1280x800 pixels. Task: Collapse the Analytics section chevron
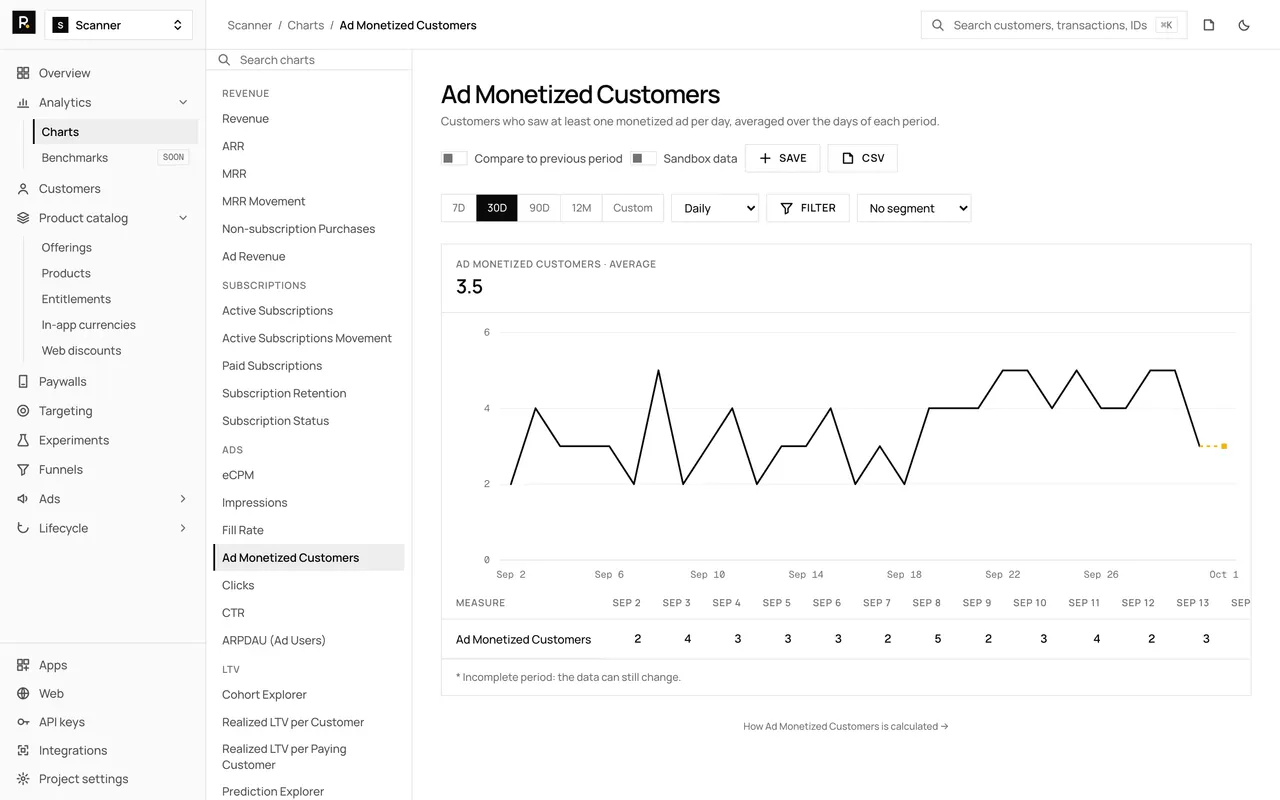point(183,102)
